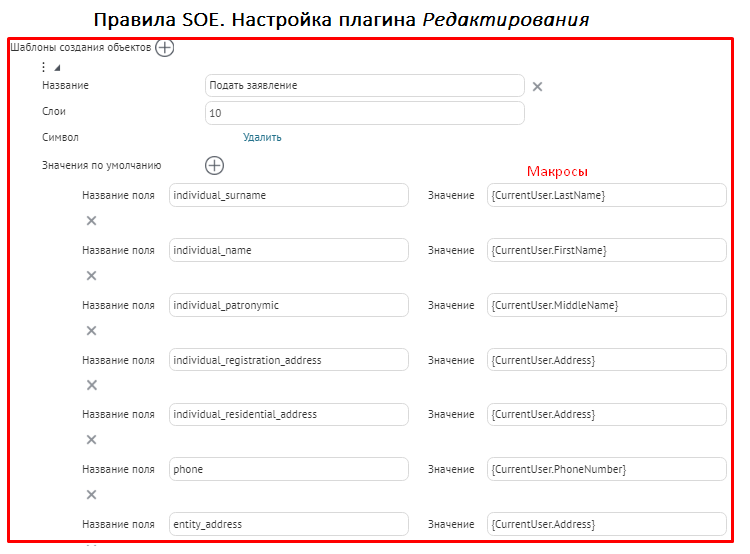Focus the individual_surname field name input

pos(289,195)
